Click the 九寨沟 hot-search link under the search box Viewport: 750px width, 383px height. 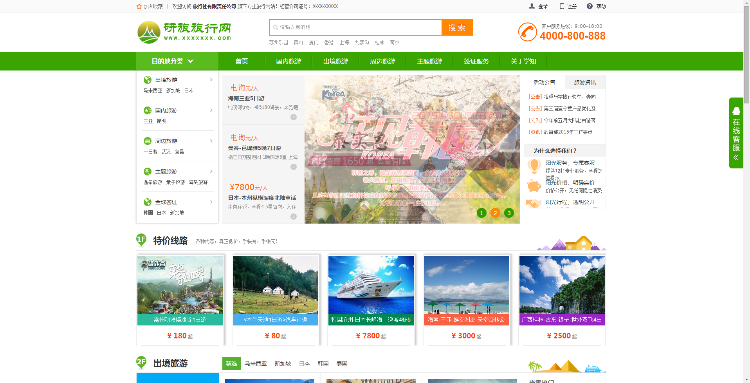pos(362,43)
